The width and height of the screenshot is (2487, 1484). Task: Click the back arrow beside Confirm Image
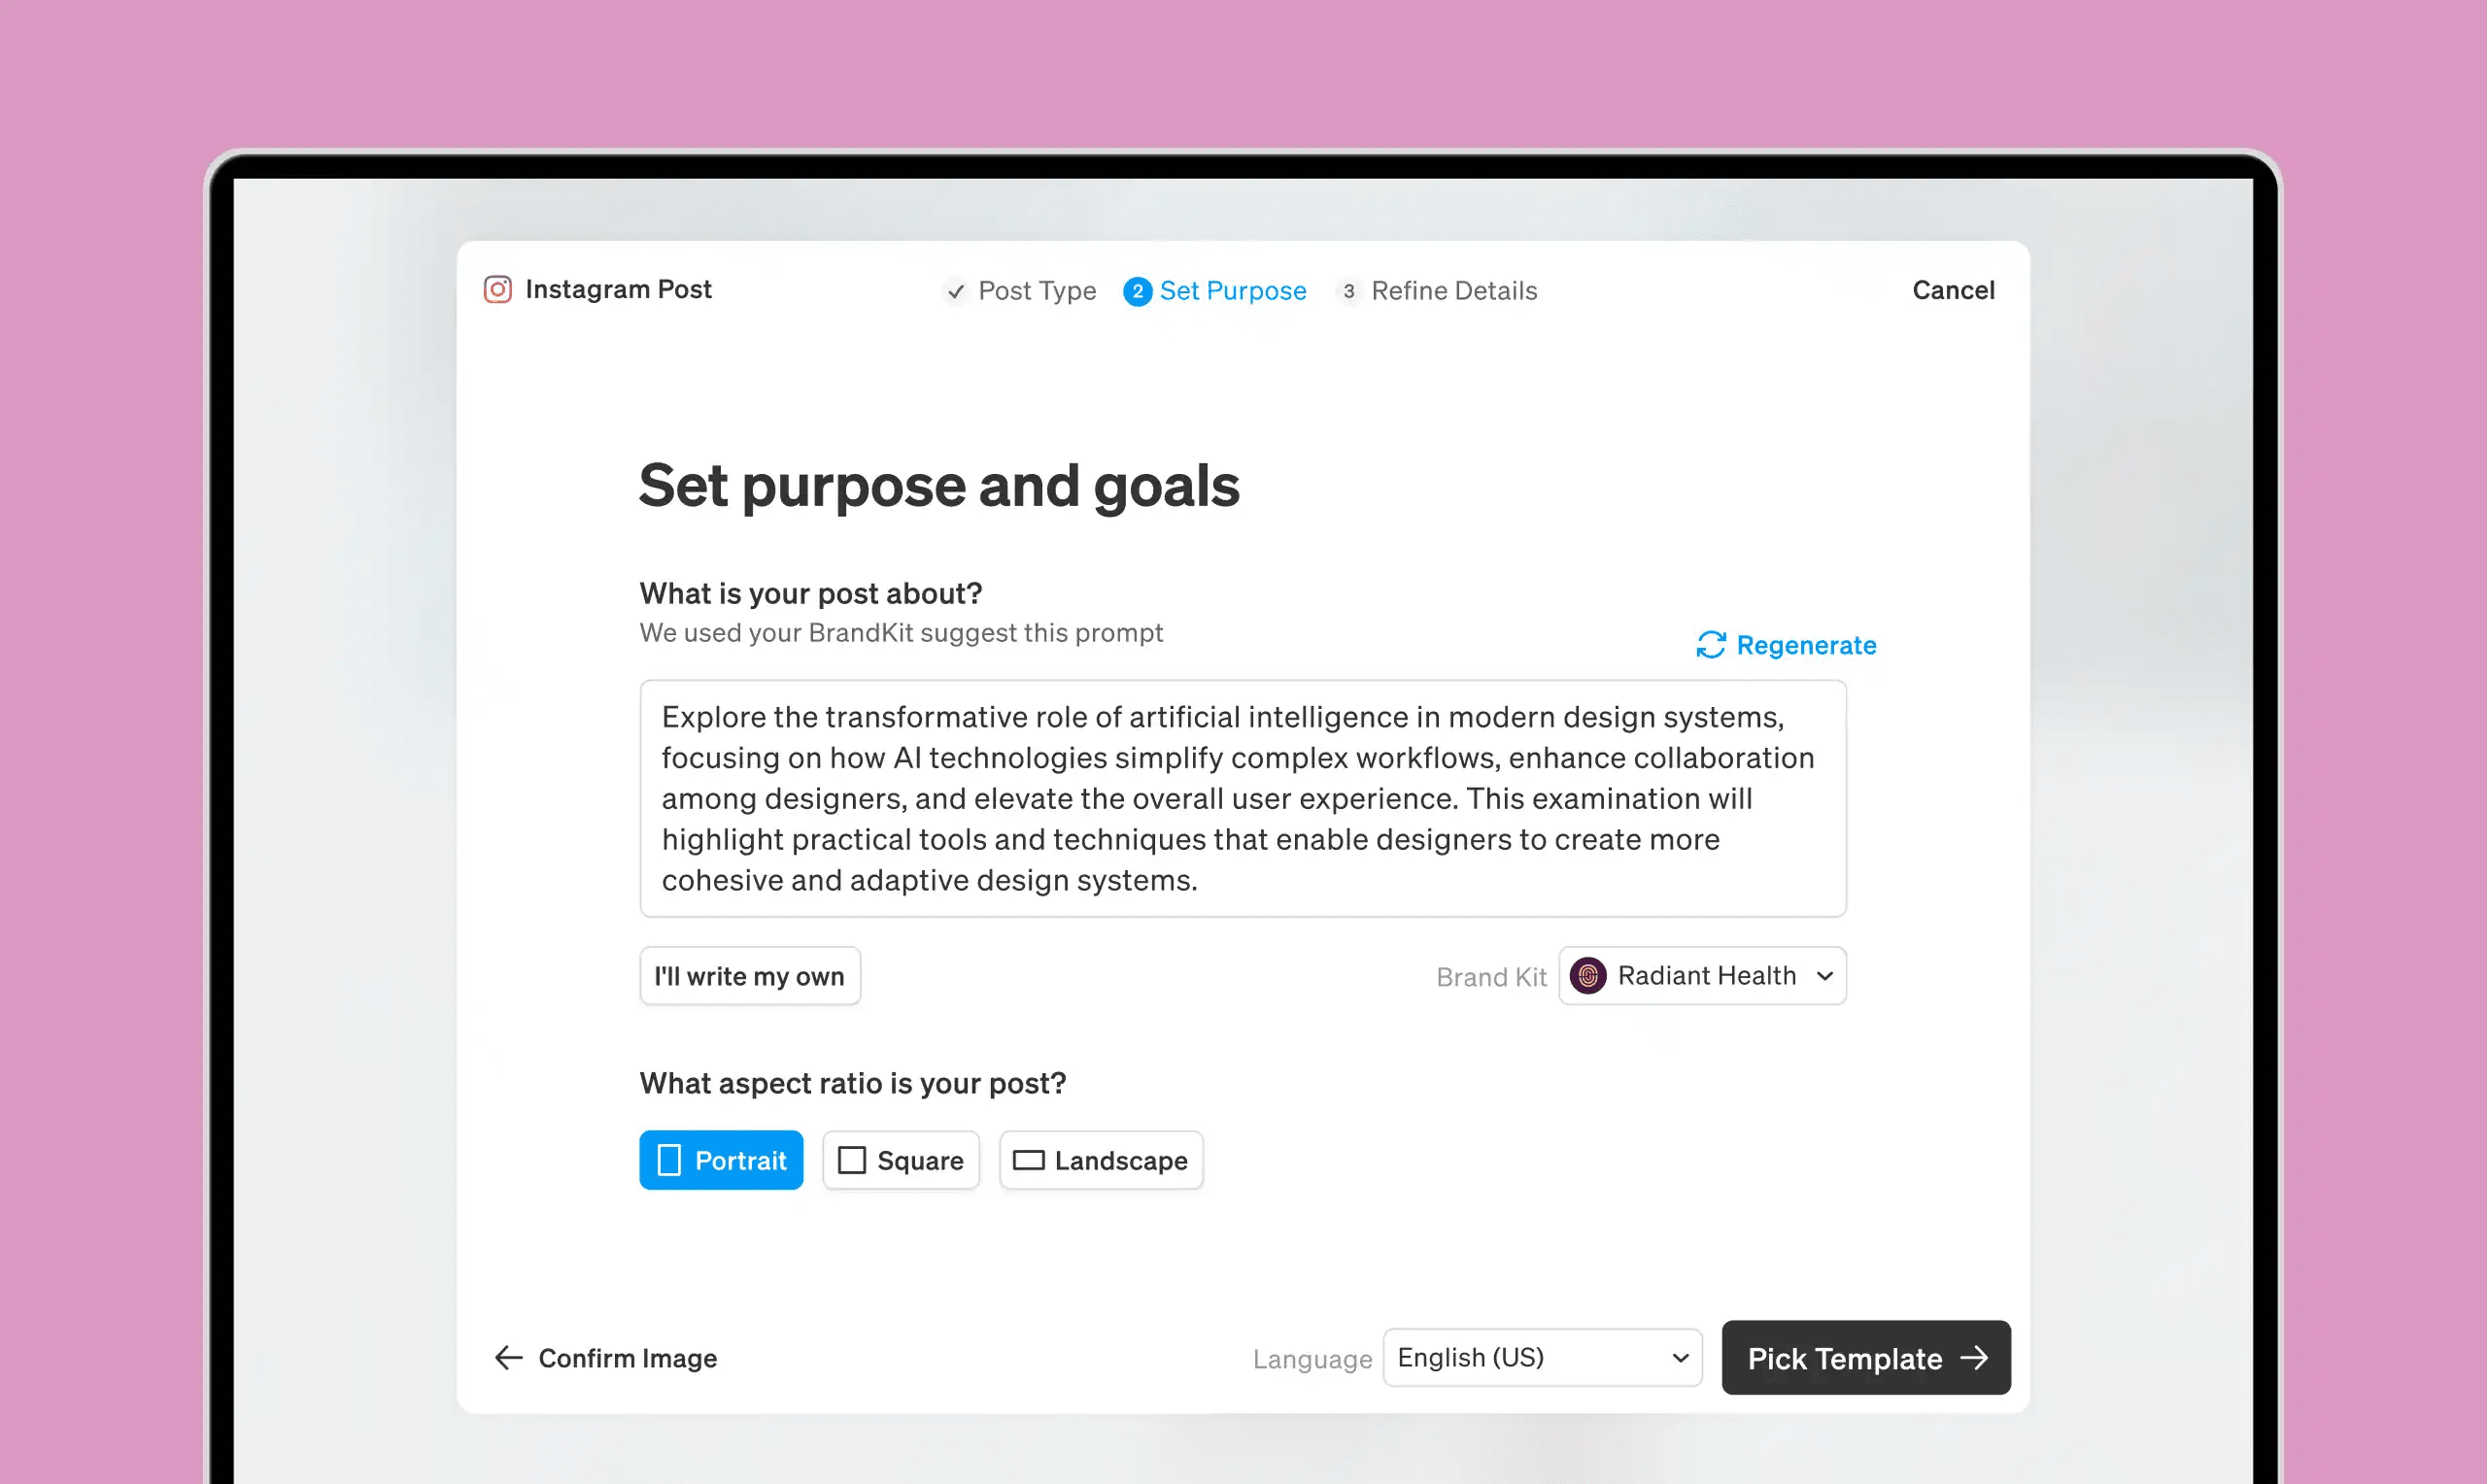pyautogui.click(x=509, y=1357)
